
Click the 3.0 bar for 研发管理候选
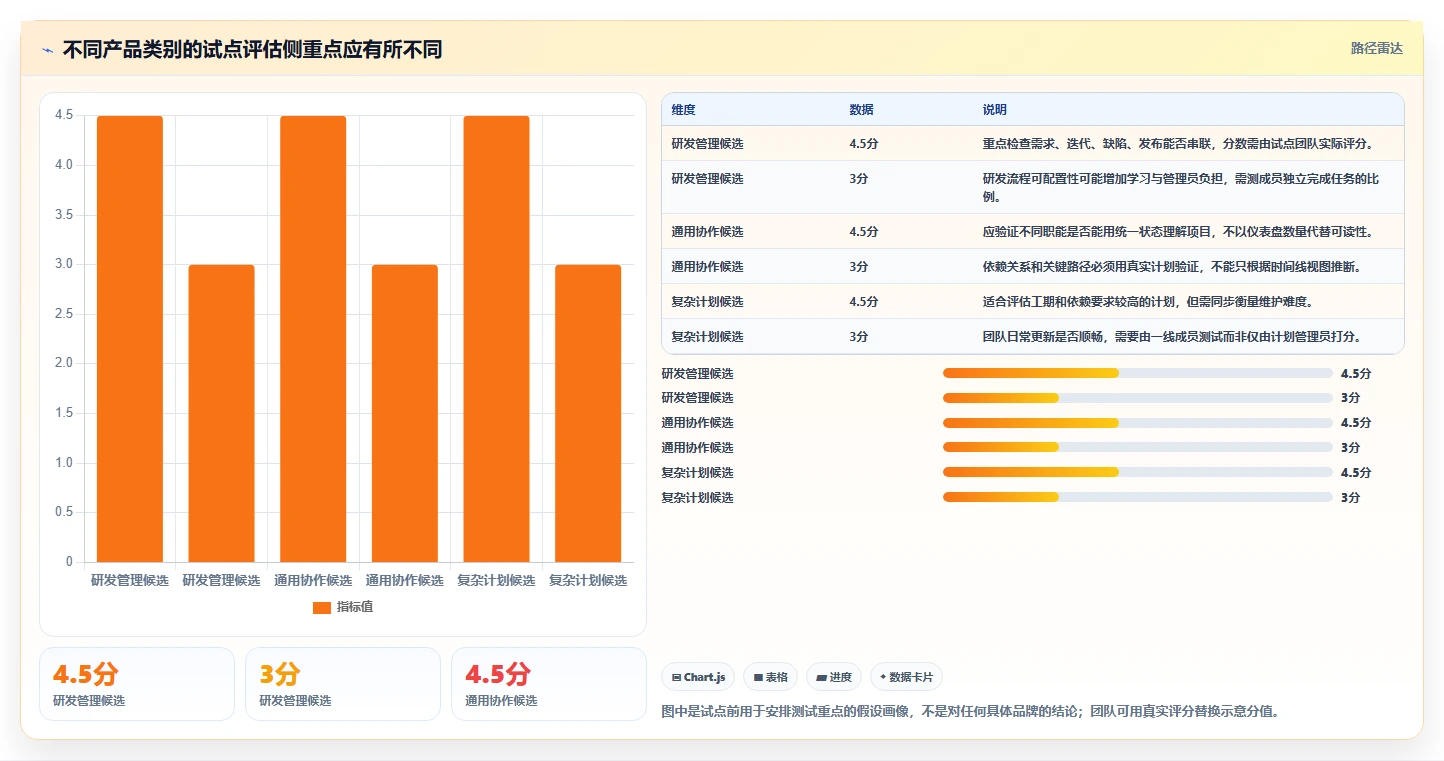[221, 413]
